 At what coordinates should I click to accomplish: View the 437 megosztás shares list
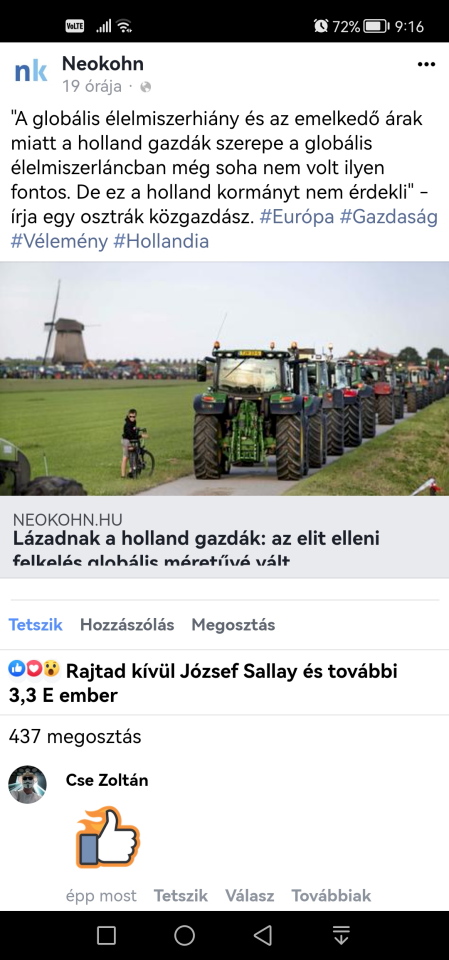click(75, 737)
